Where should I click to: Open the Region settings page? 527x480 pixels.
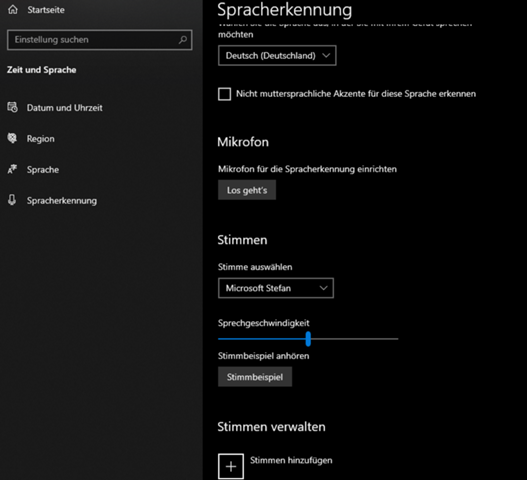(x=41, y=139)
